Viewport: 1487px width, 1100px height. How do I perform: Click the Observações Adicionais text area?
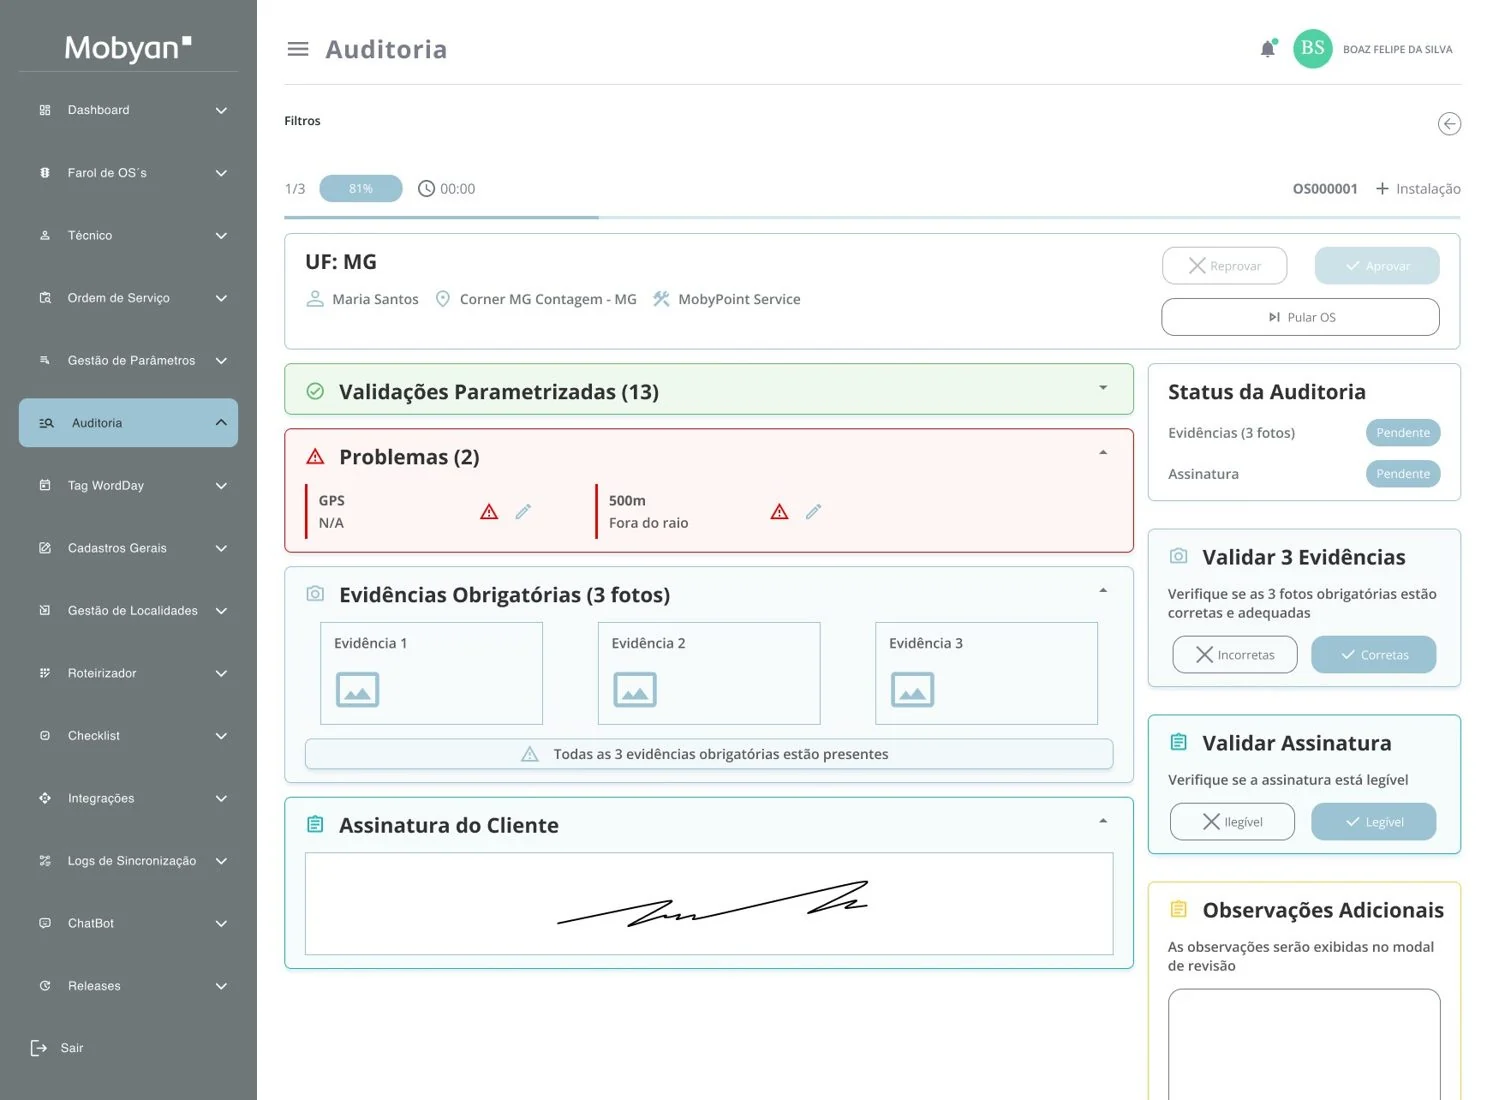pos(1304,1044)
